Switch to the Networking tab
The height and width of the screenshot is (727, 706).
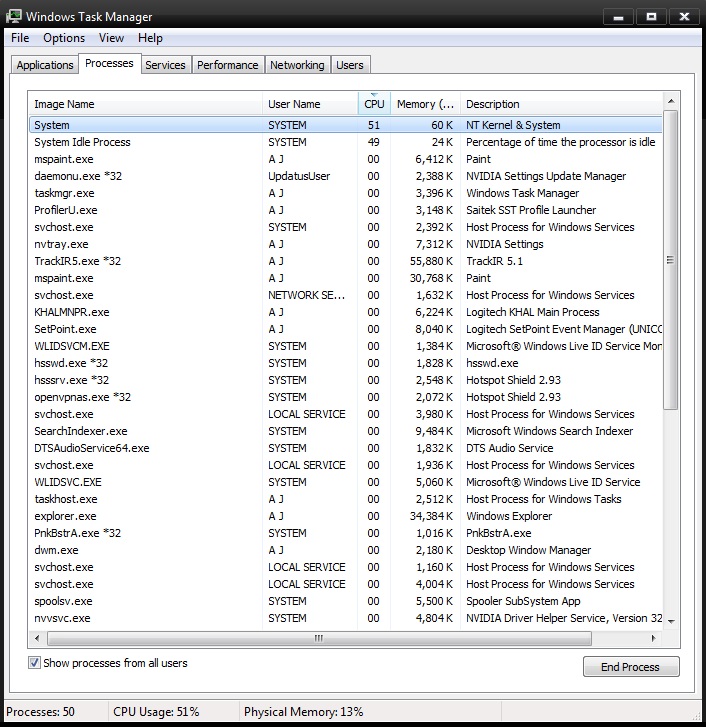(297, 65)
